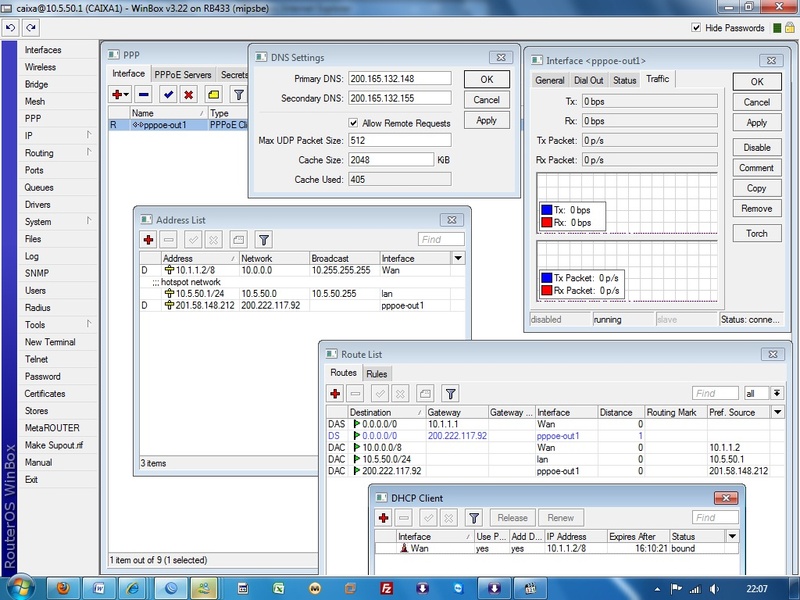The image size is (800, 600).
Task: Click the Torch button in interface window
Action: tap(756, 233)
